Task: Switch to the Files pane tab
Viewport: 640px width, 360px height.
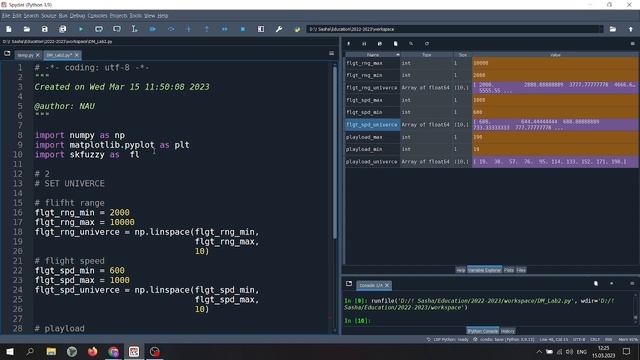Action: pyautogui.click(x=521, y=270)
